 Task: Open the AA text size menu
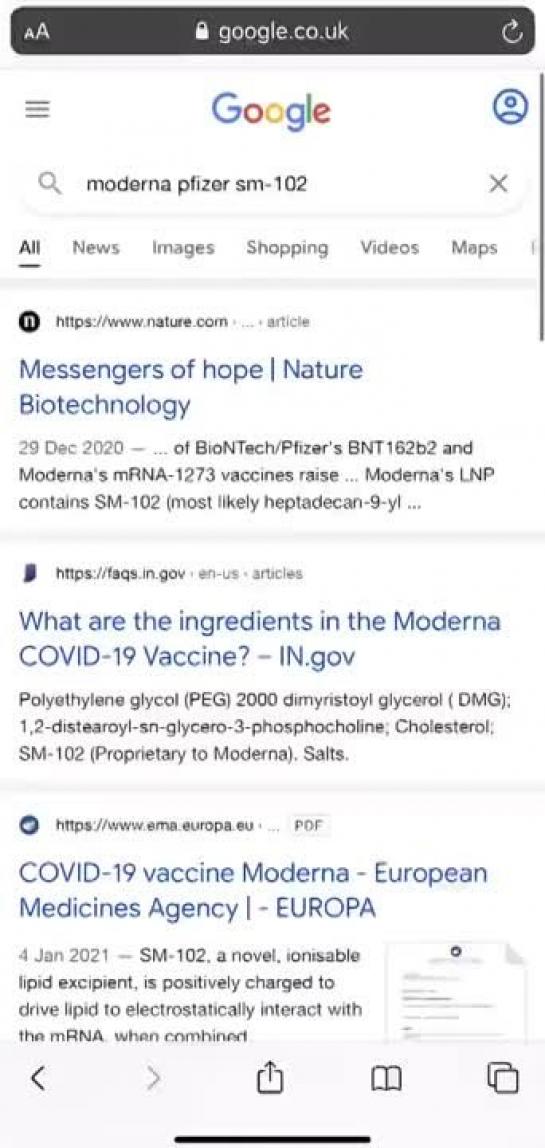[37, 33]
